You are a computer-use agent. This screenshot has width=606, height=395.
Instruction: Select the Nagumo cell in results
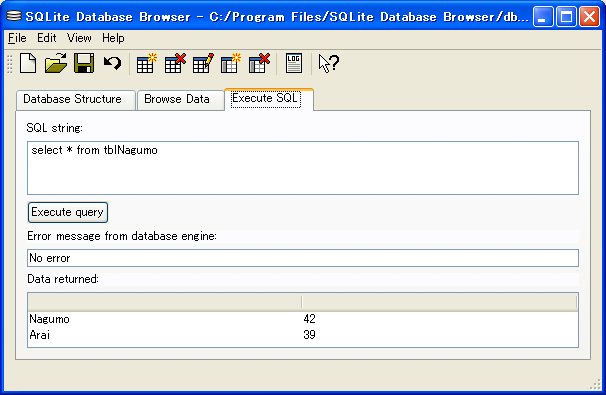point(49,319)
